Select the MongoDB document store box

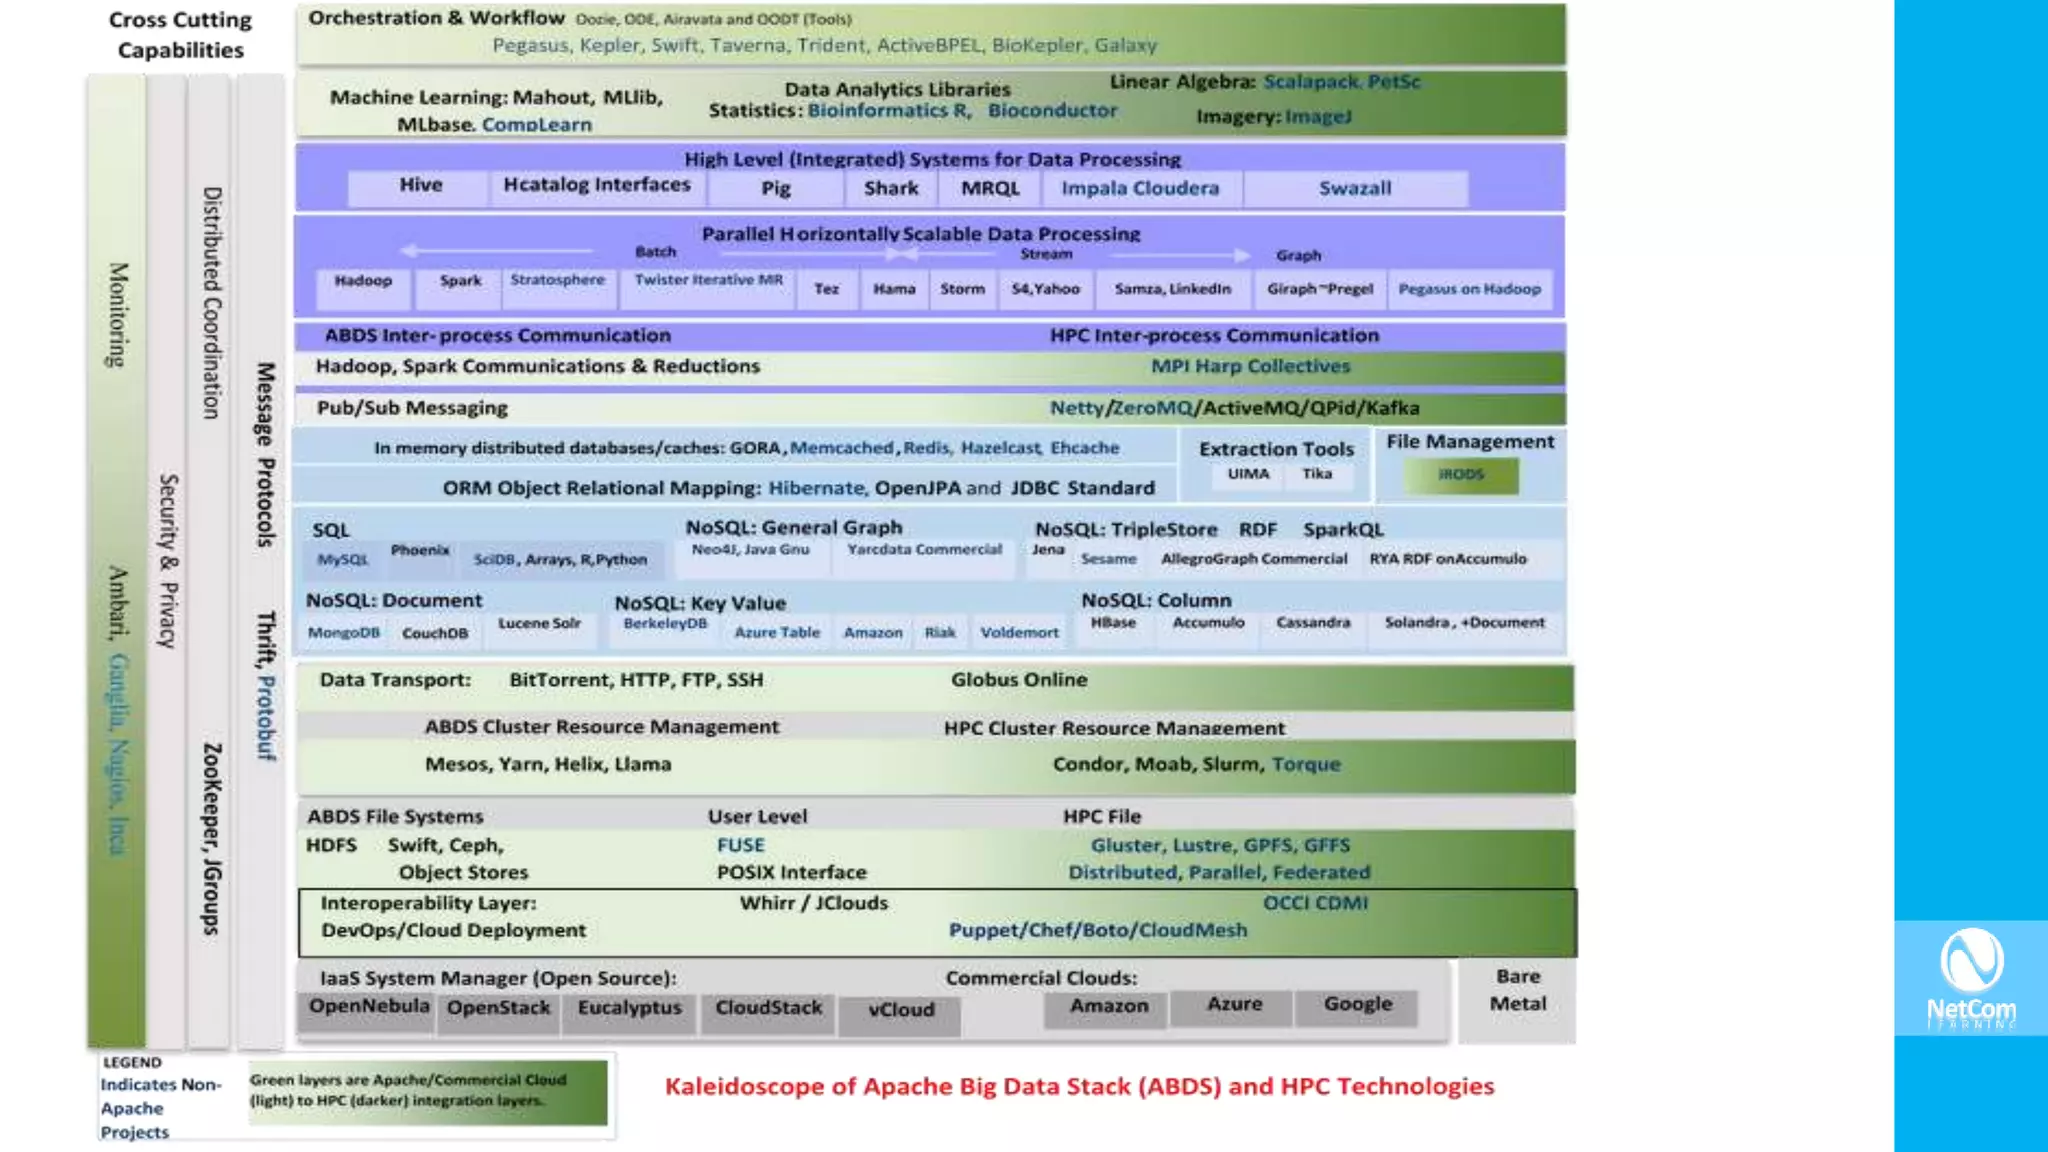point(343,634)
